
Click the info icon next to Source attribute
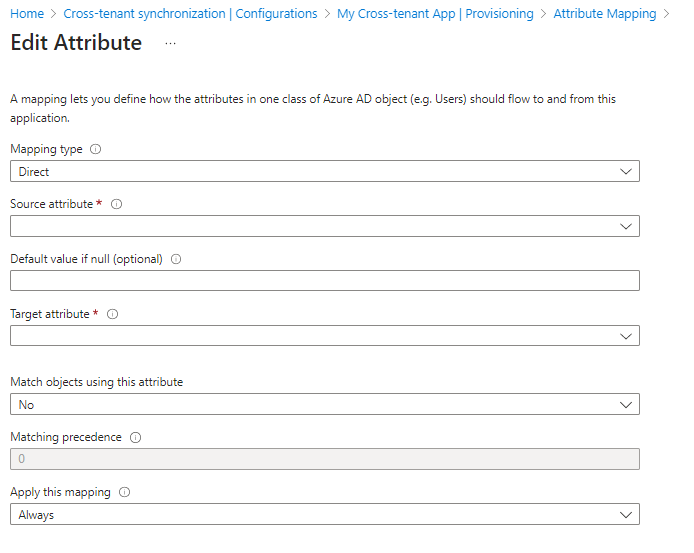point(116,204)
